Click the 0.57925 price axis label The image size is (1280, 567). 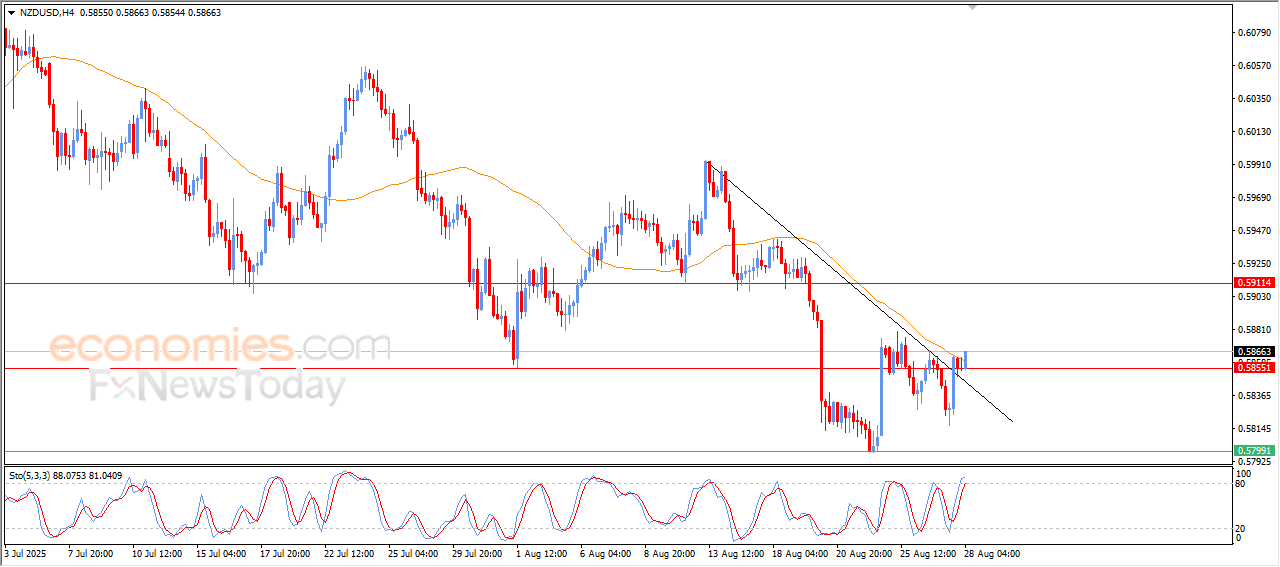pyautogui.click(x=1255, y=462)
